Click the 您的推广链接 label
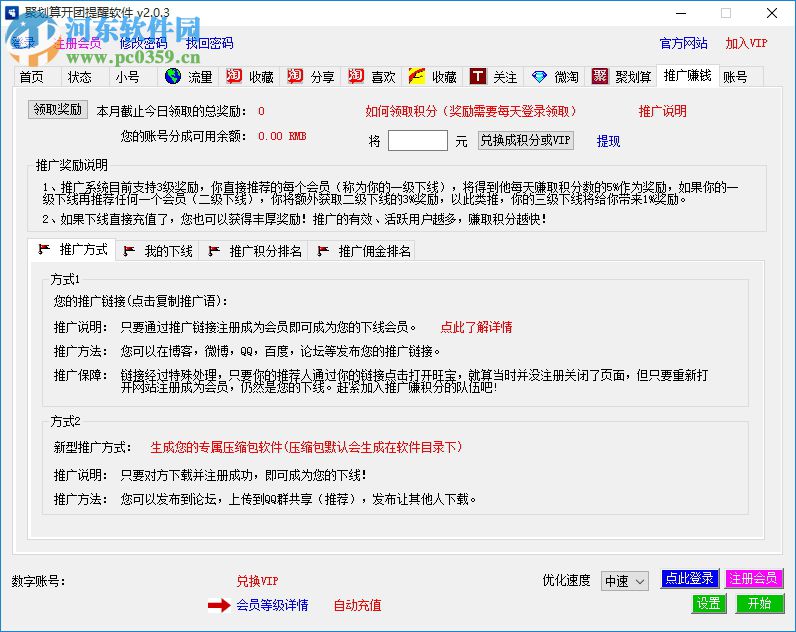This screenshot has height=632, width=796. pyautogui.click(x=141, y=301)
